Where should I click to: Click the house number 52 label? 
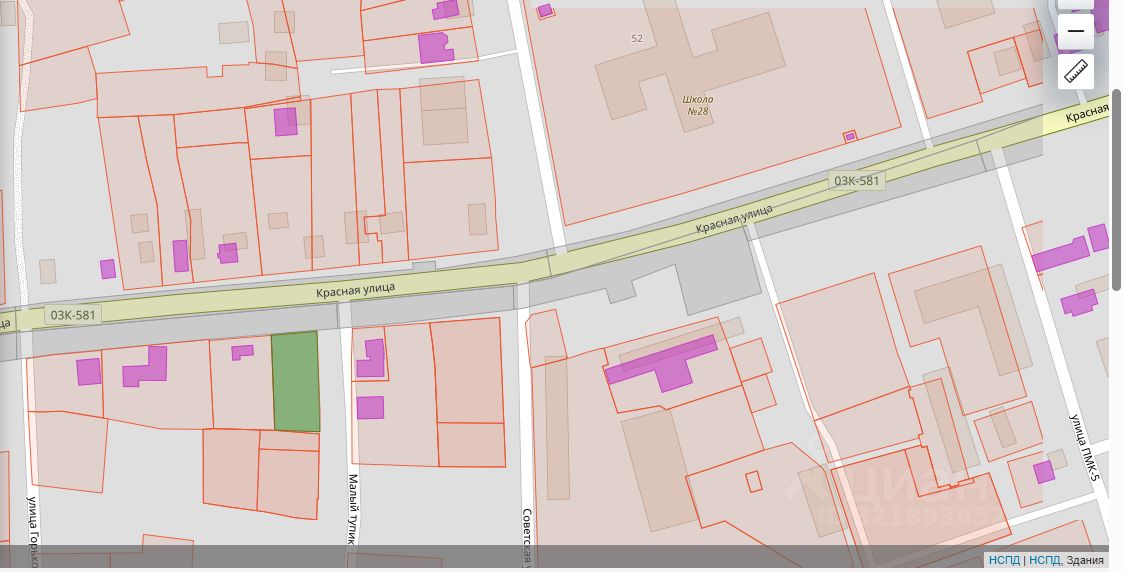[637, 39]
